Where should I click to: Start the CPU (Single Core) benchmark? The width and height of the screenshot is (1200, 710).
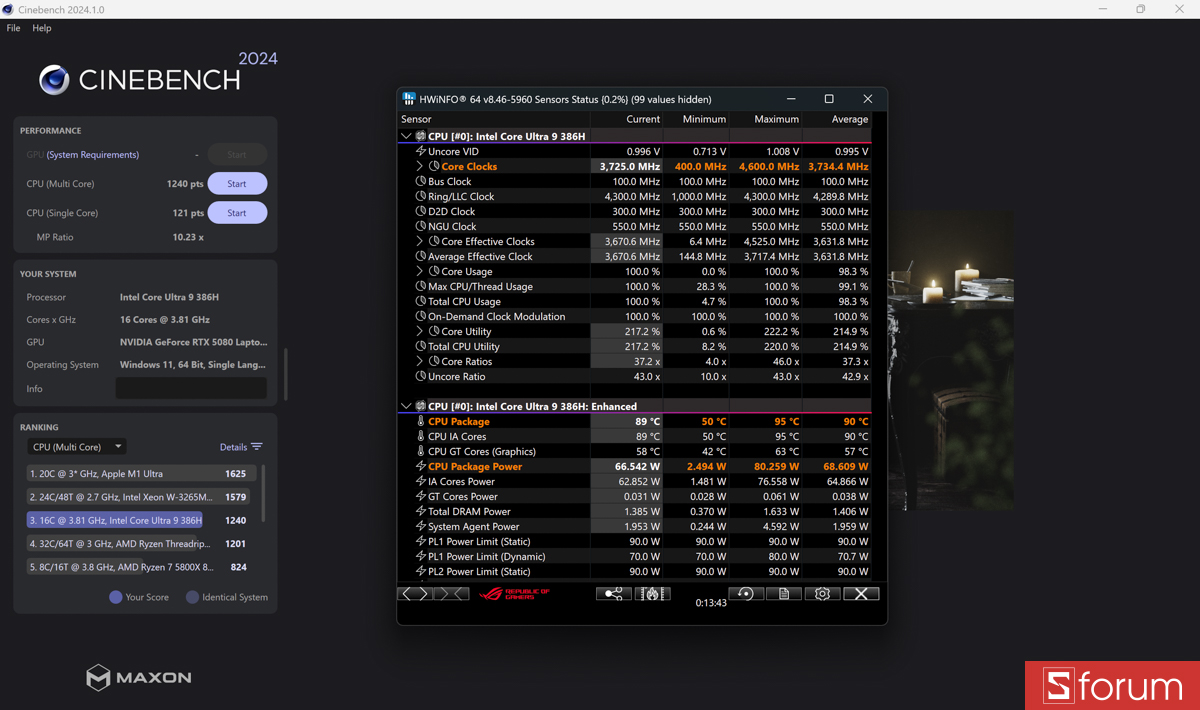pyautogui.click(x=237, y=213)
